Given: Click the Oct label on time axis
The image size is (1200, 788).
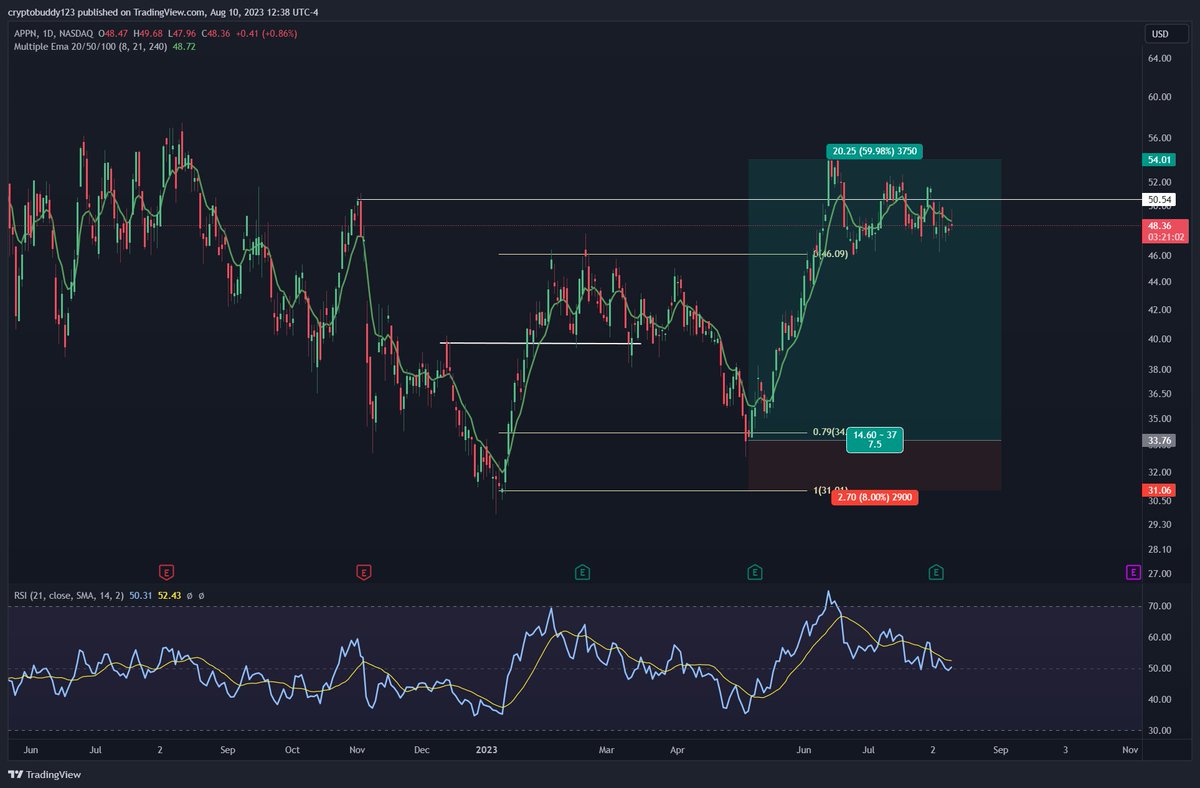Looking at the screenshot, I should click(292, 748).
